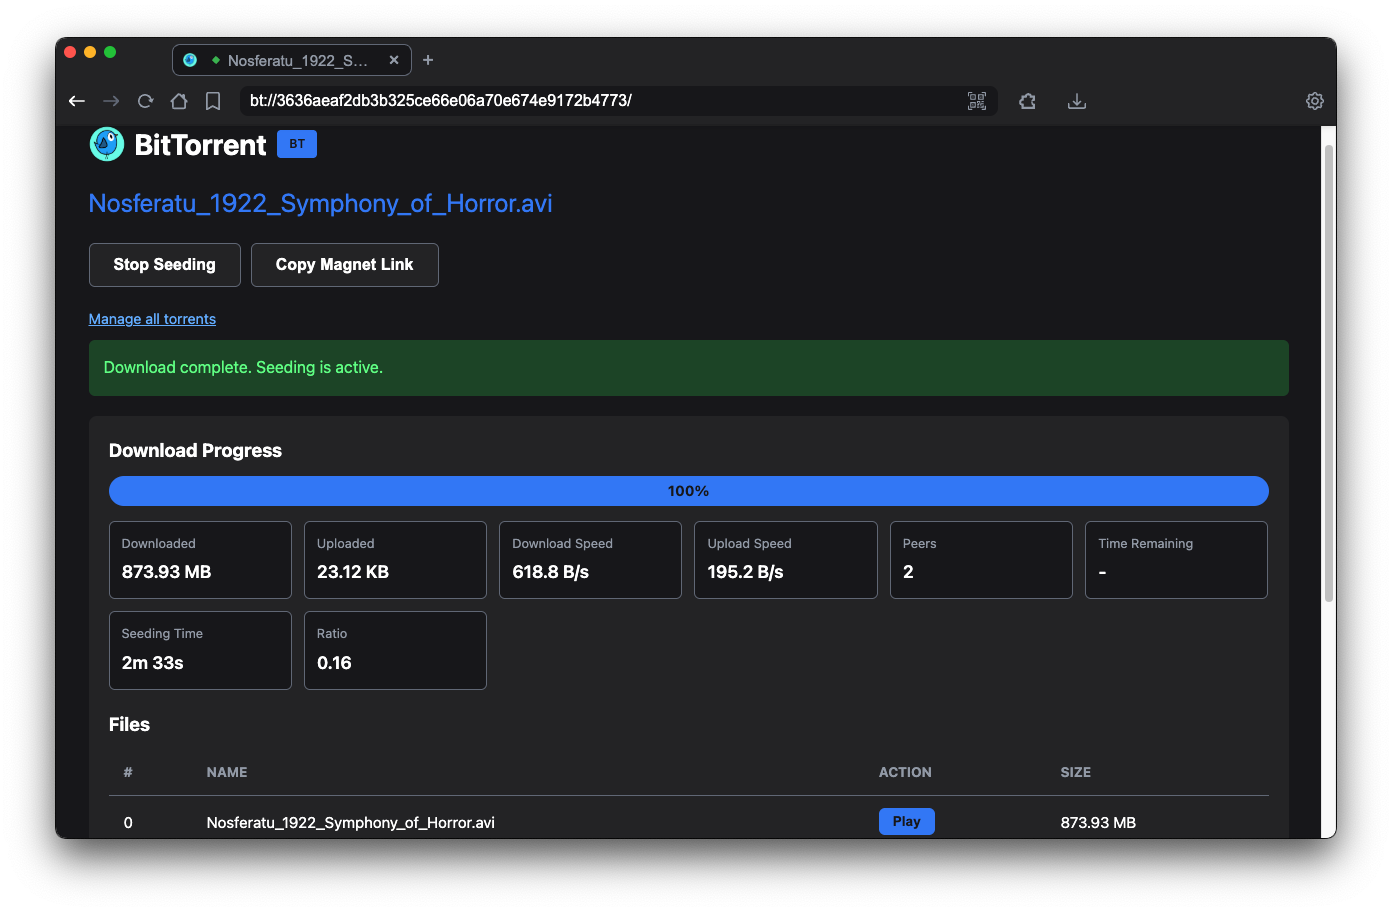1392x912 pixels.
Task: Click the page vertical scrollbar
Action: (1329, 373)
